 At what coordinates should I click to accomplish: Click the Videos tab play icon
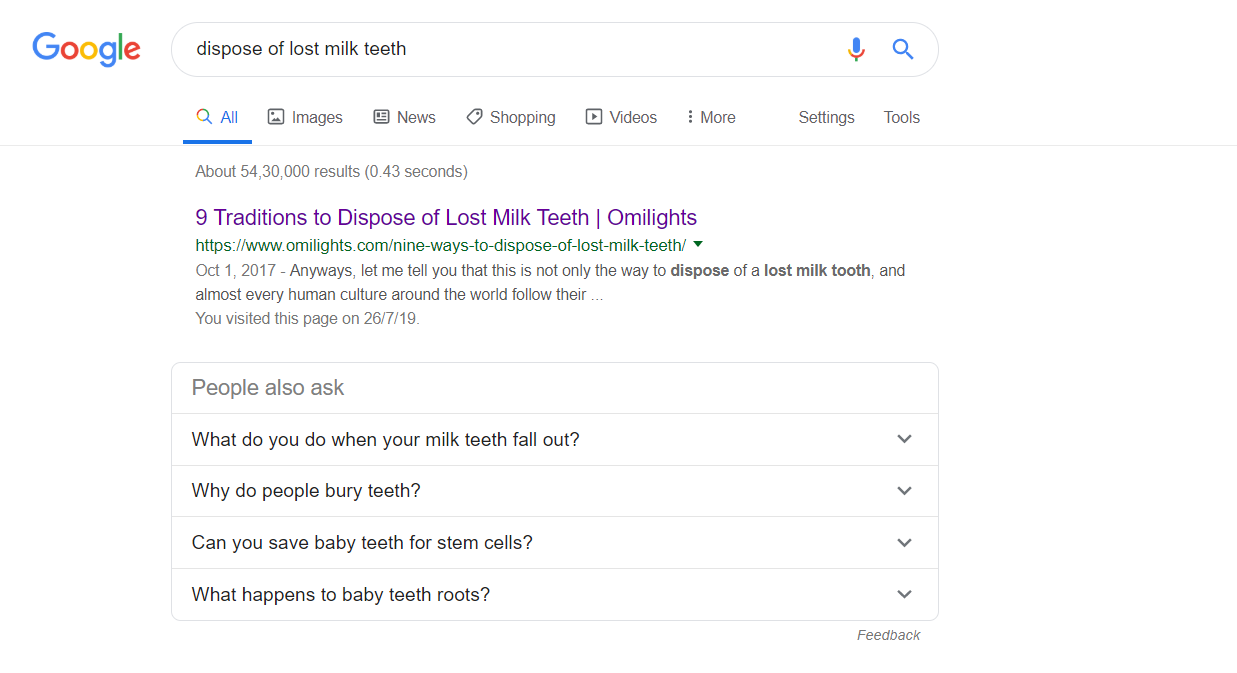[594, 117]
